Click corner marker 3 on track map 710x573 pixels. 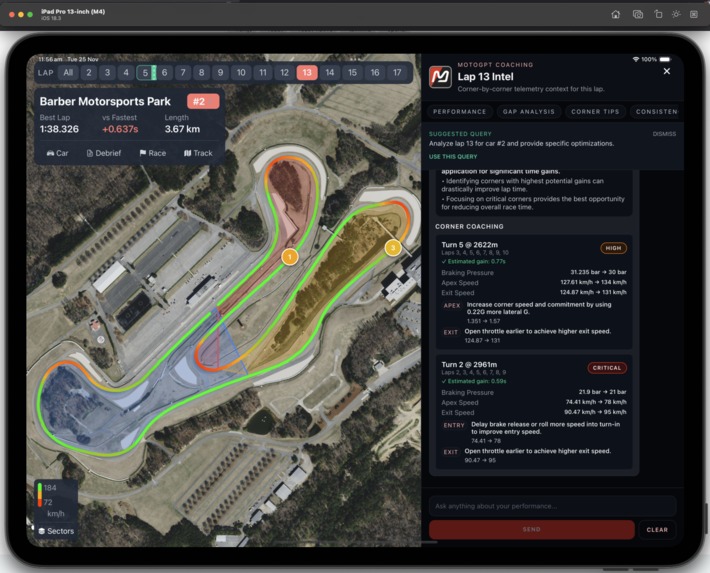pyautogui.click(x=393, y=248)
